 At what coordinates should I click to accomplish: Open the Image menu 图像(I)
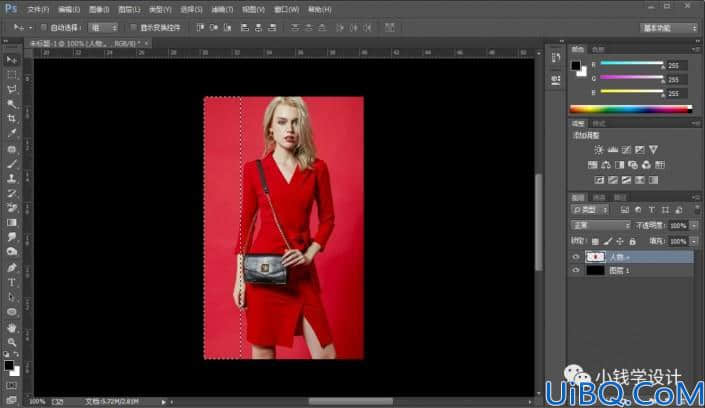[x=99, y=9]
